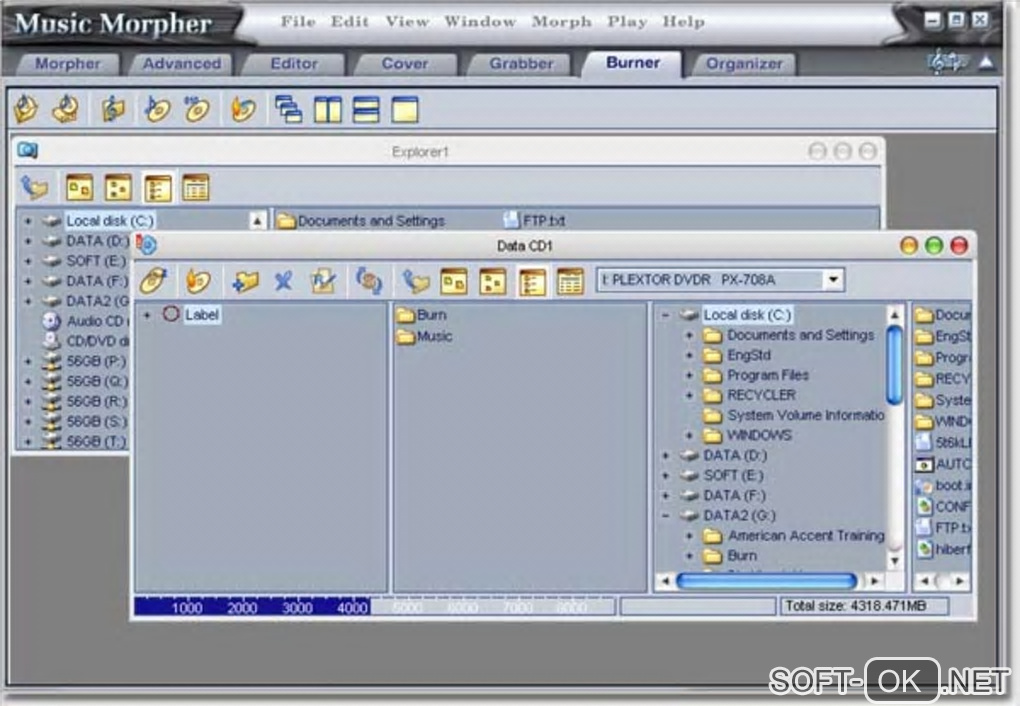Select RECYCLER folder in Data CD1 tree

pyautogui.click(x=750, y=395)
